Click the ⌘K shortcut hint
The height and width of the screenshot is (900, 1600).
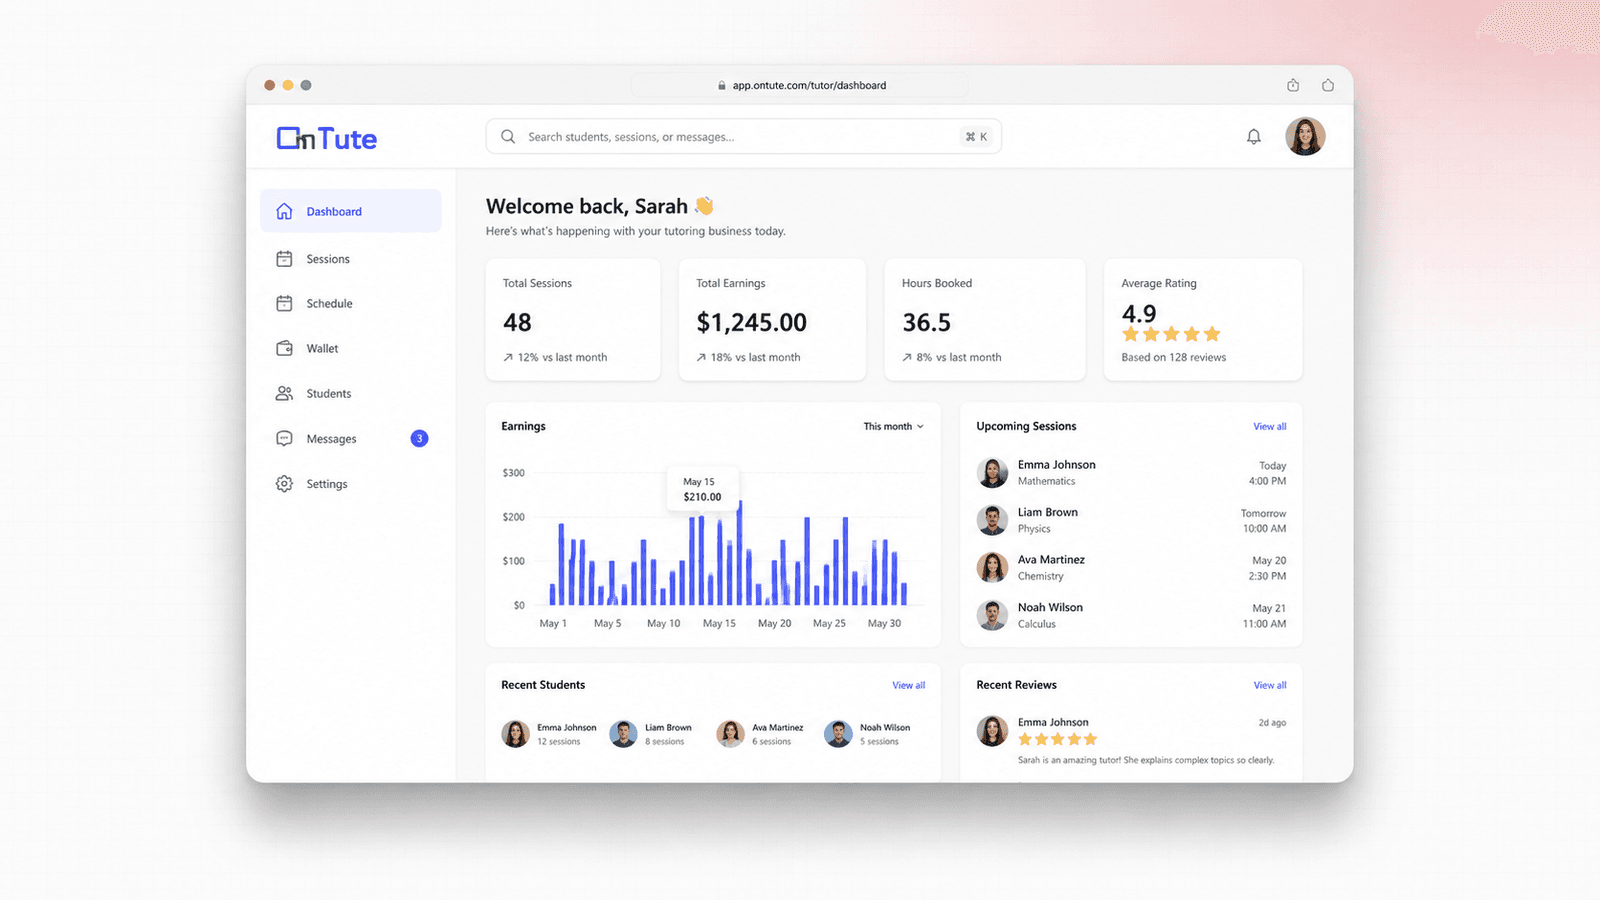(x=976, y=137)
